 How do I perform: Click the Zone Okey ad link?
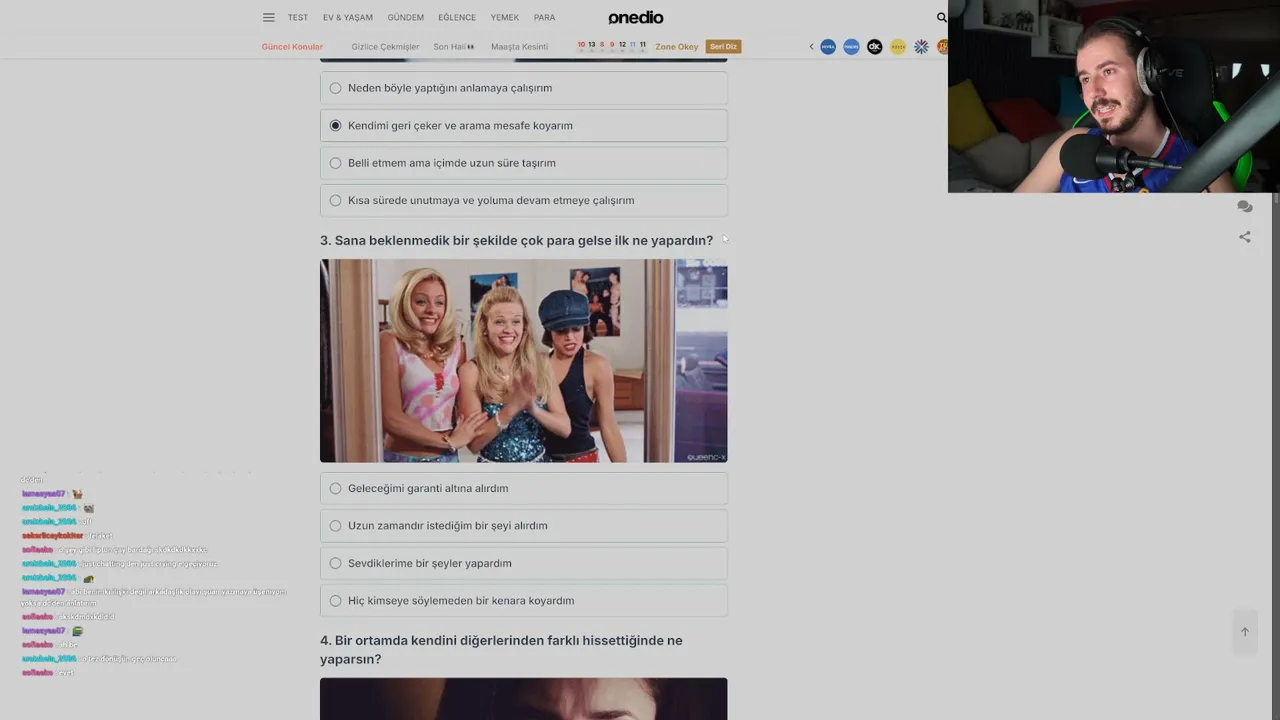(x=677, y=47)
